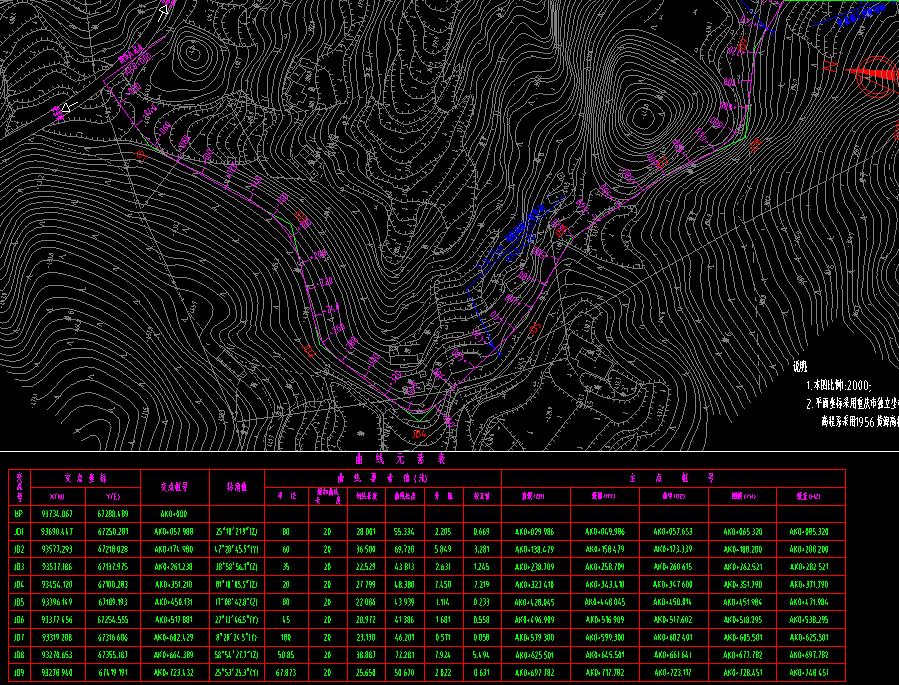Select the "说明" notes heading
The width and height of the screenshot is (899, 685).
[800, 366]
